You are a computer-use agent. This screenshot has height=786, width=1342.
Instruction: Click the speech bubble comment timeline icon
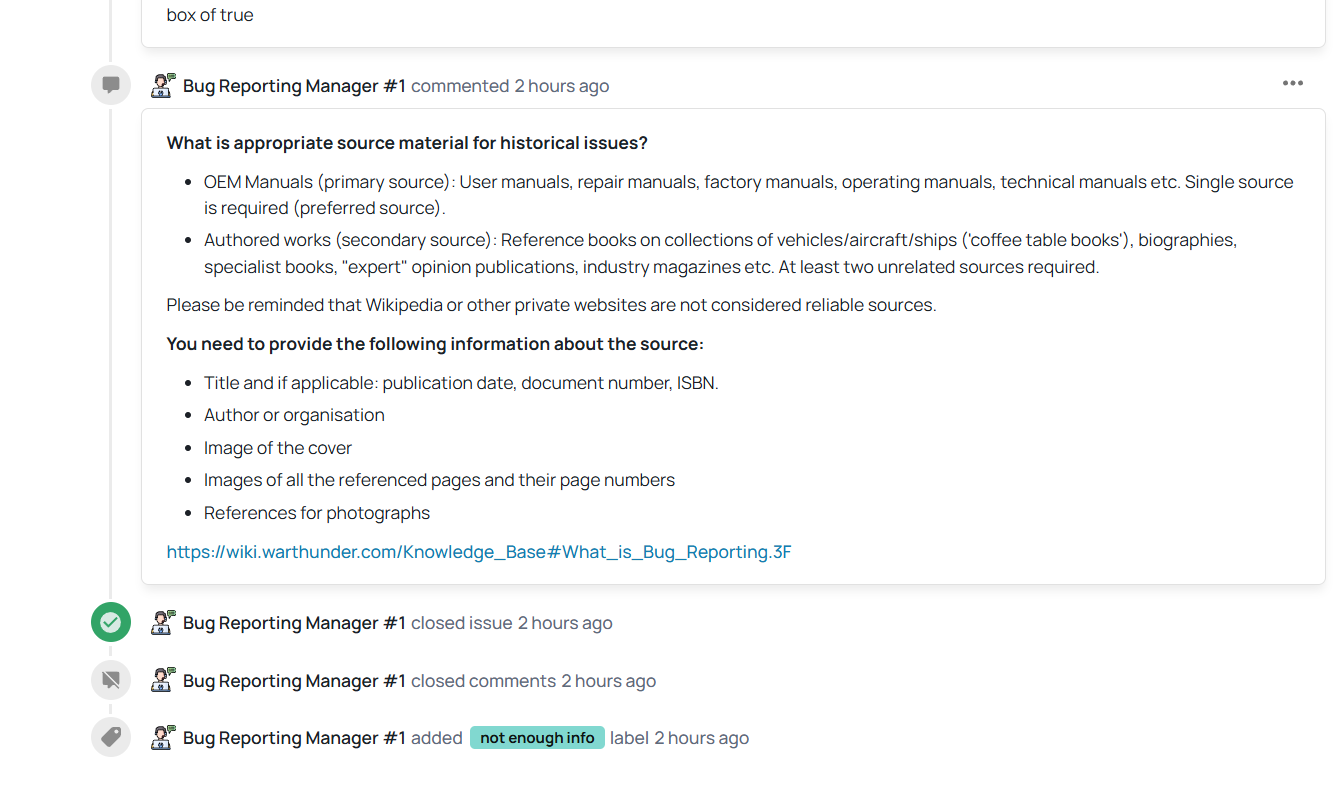click(111, 85)
